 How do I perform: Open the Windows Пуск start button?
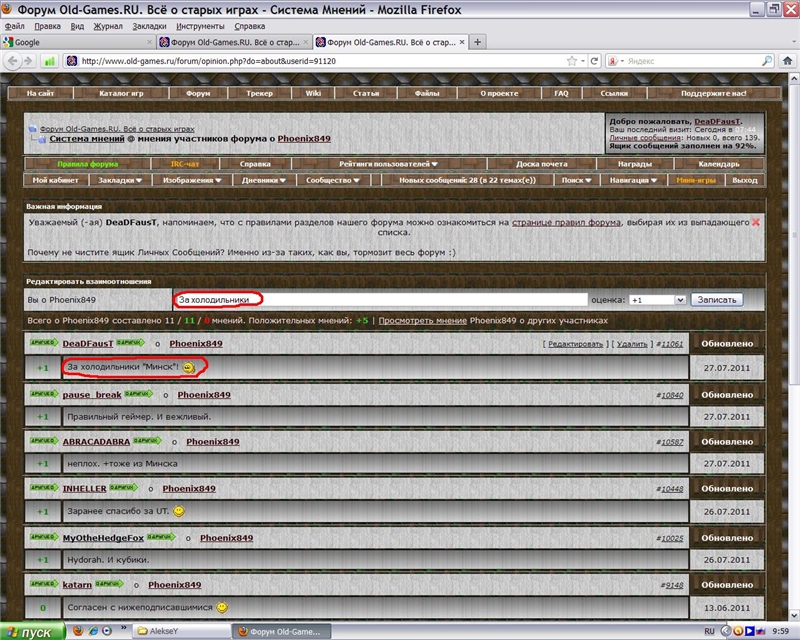tap(33, 632)
